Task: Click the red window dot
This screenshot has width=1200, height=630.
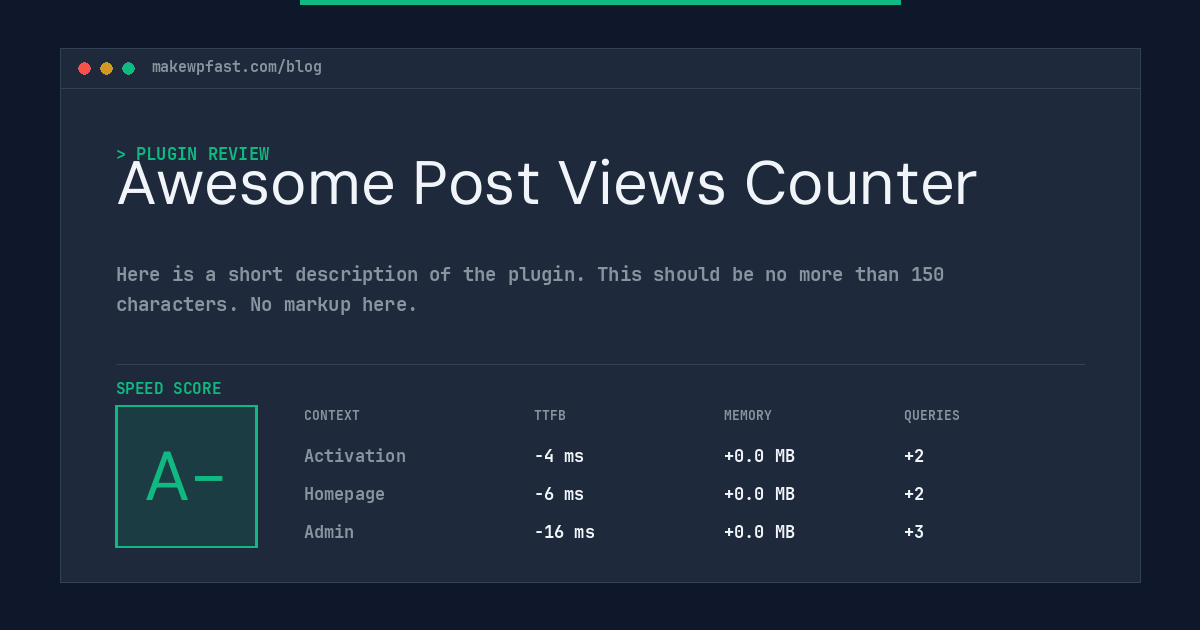Action: pos(84,68)
